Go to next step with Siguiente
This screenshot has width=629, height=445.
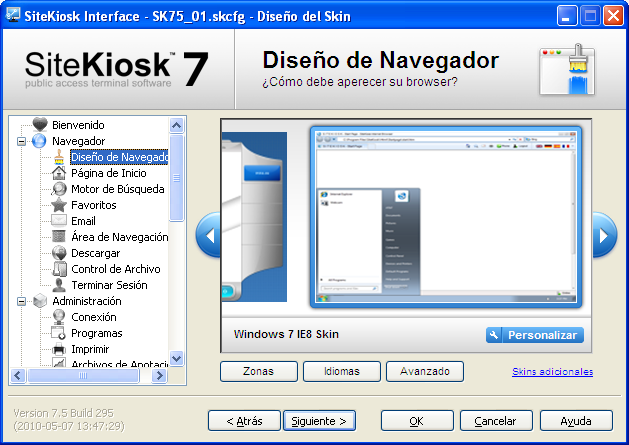[319, 421]
